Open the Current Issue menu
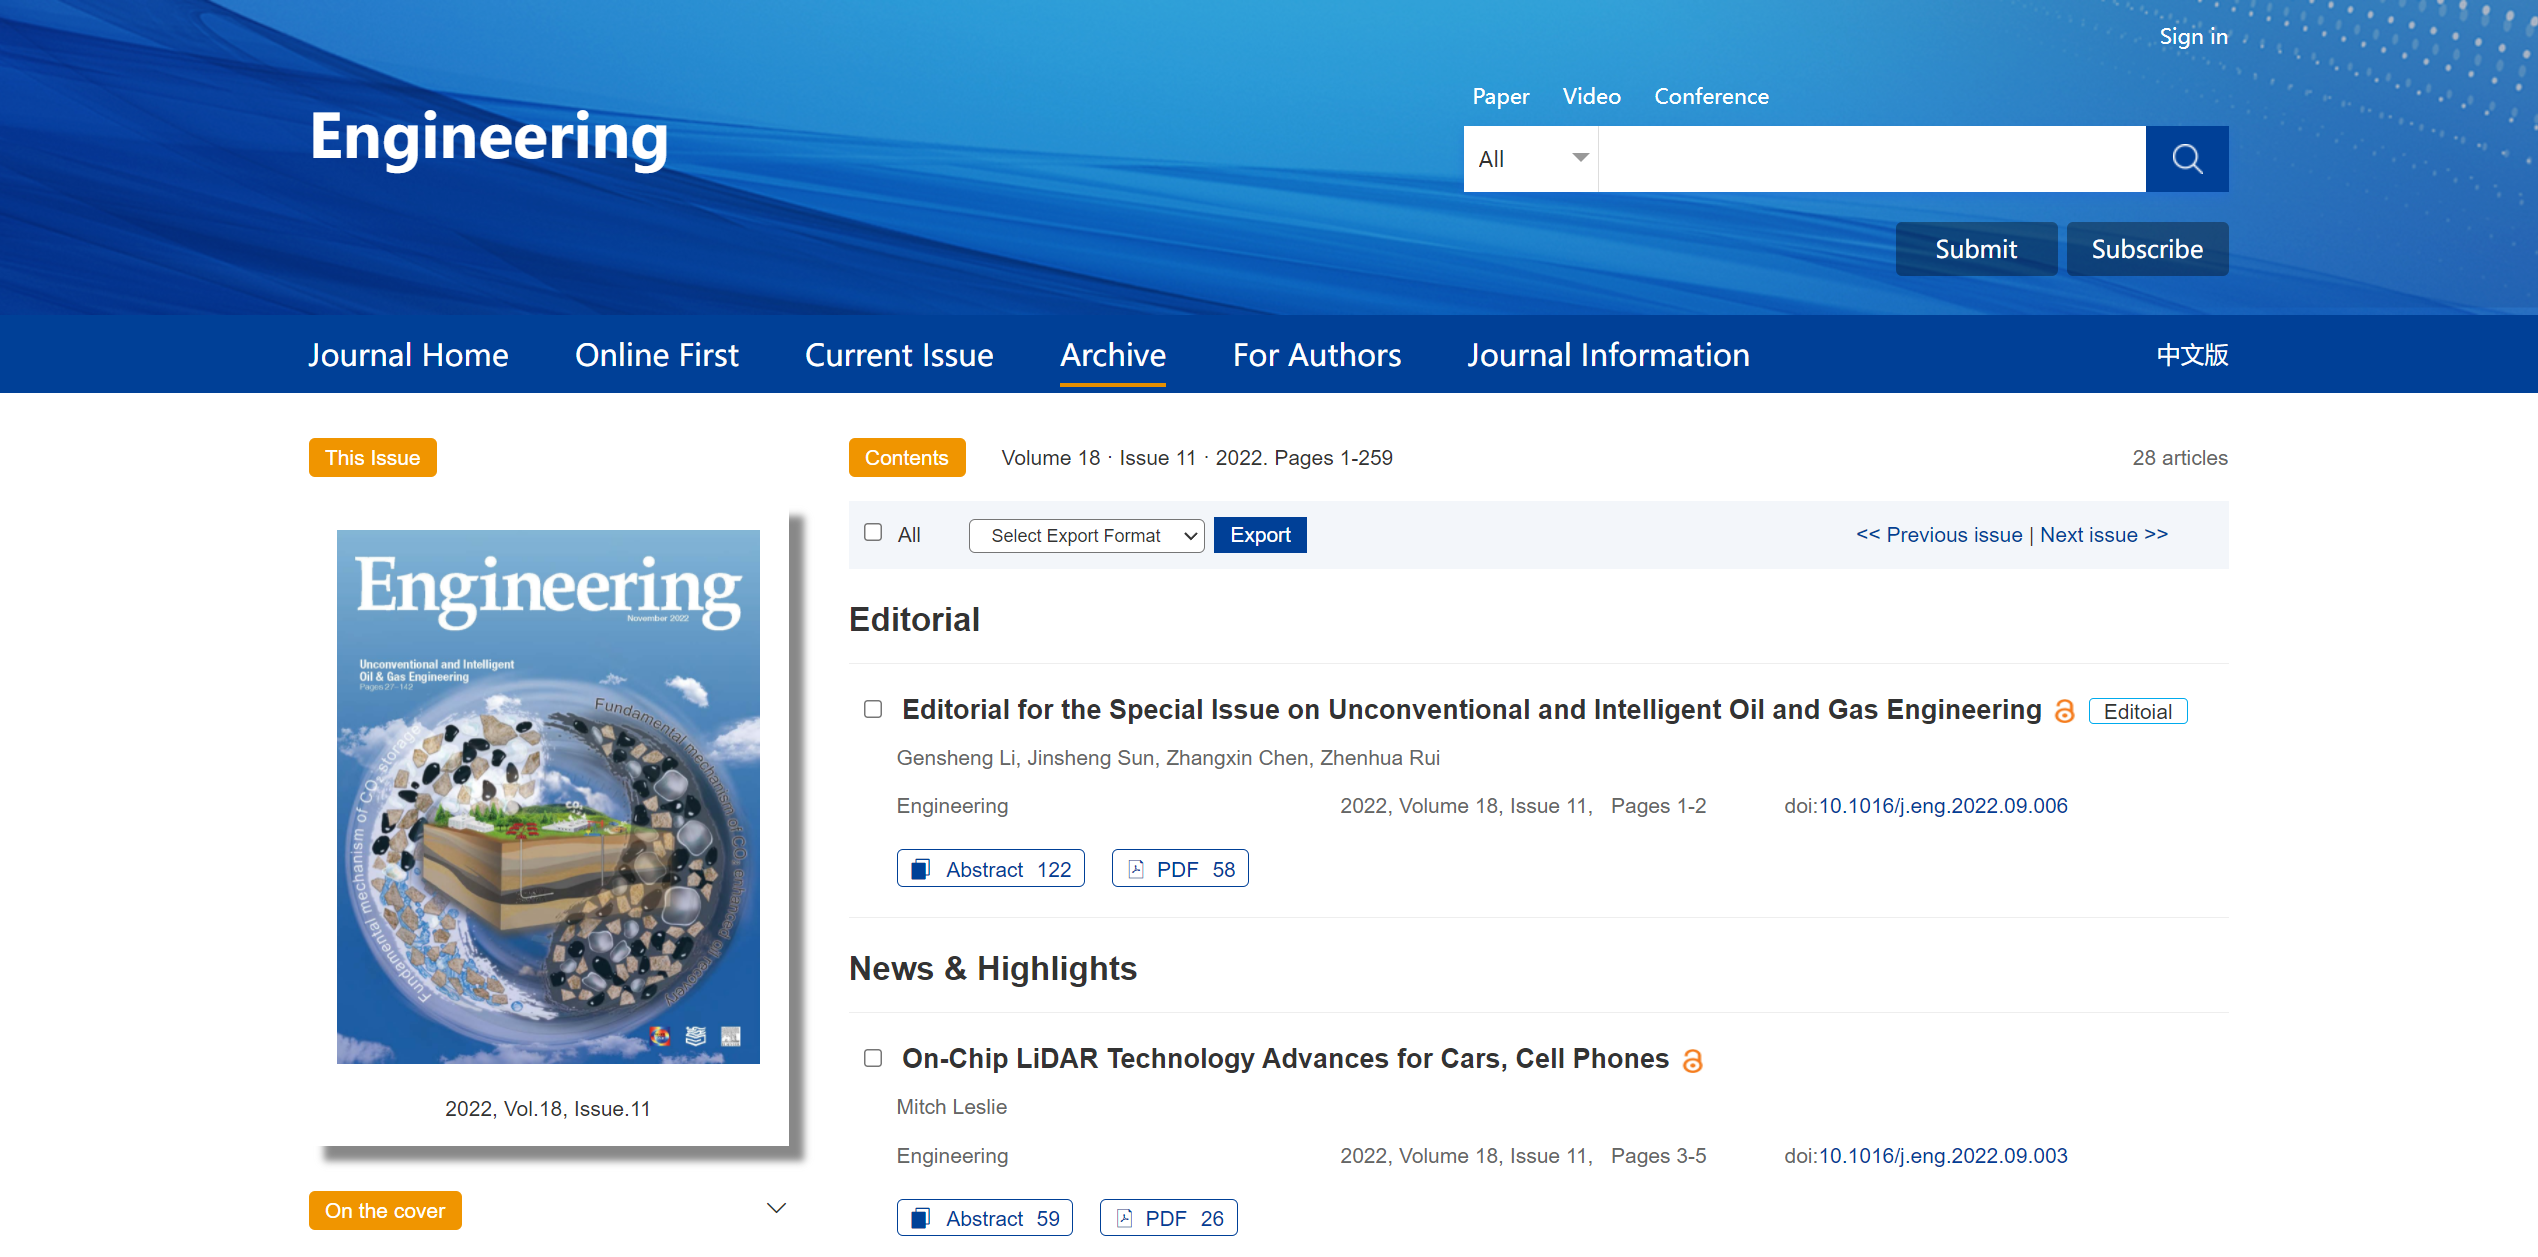The height and width of the screenshot is (1257, 2538). [899, 355]
